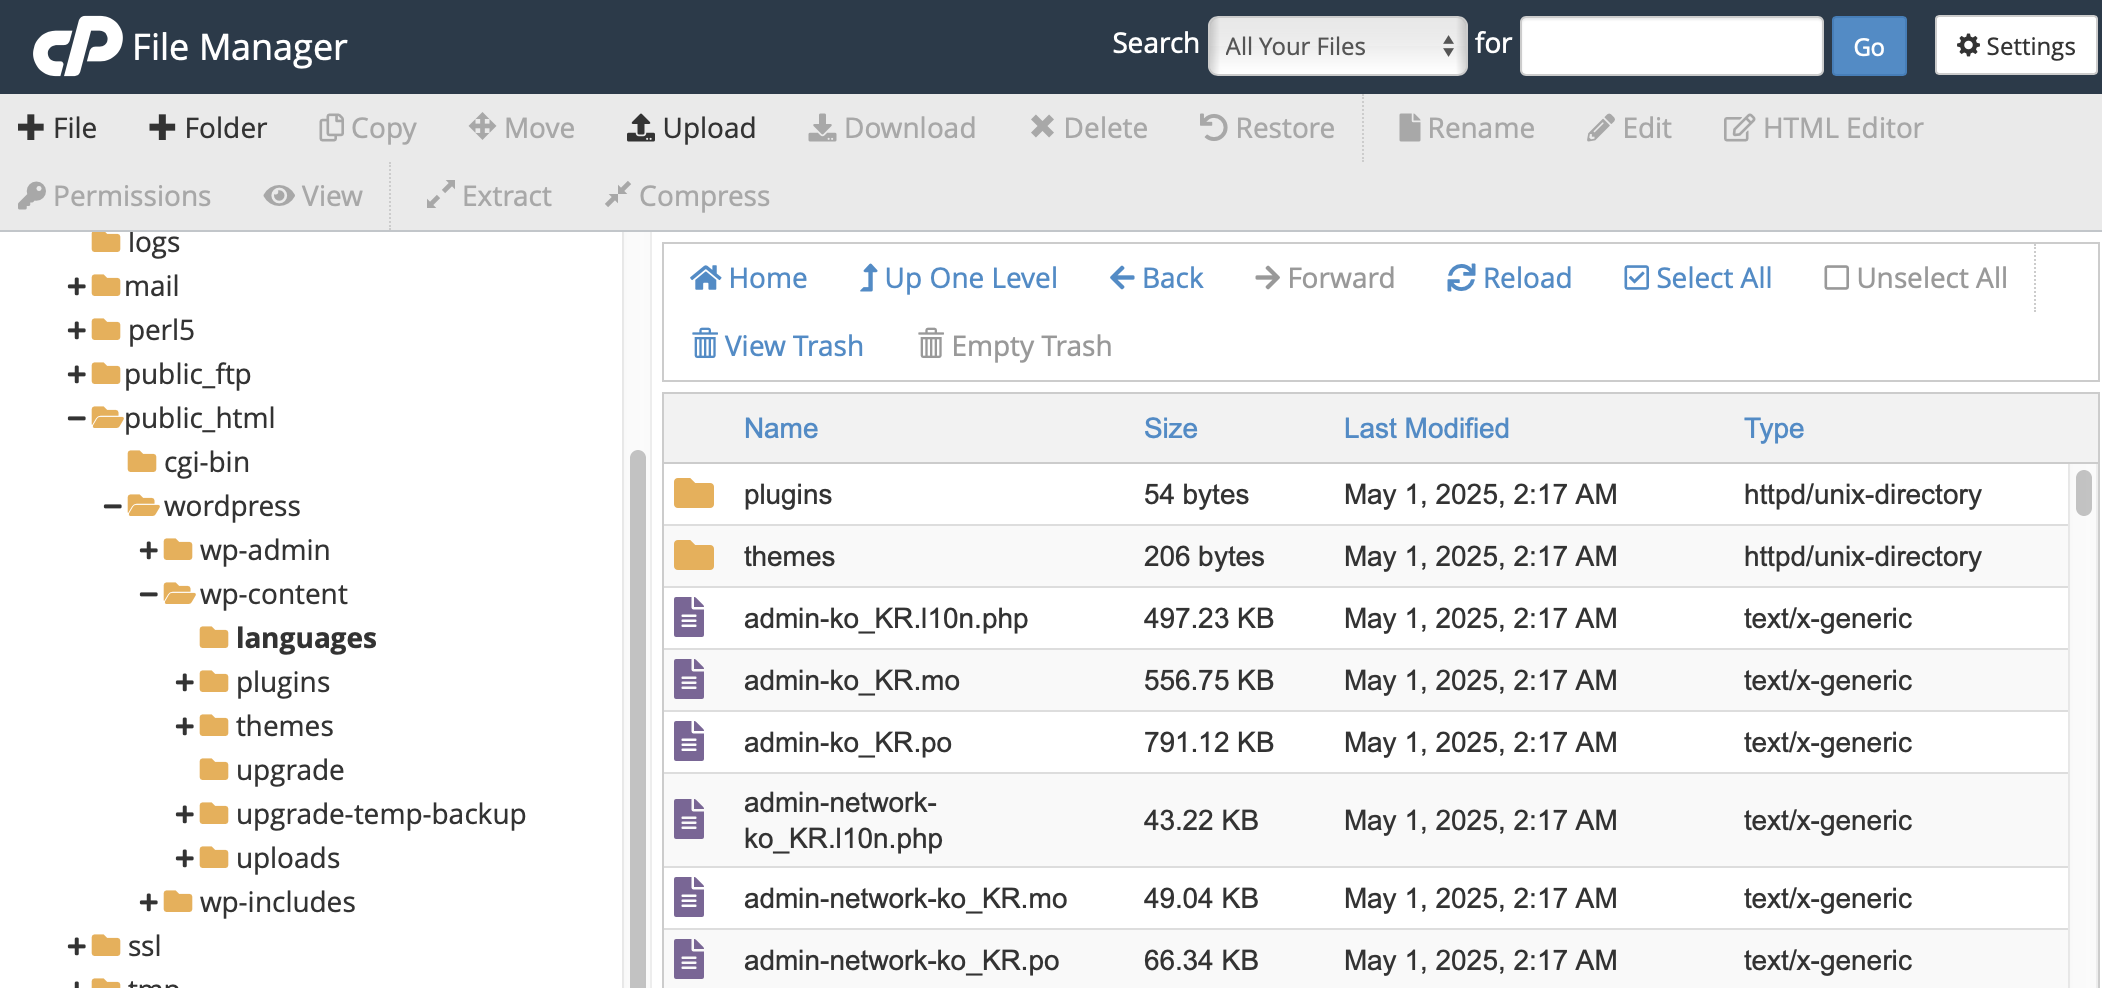This screenshot has width=2102, height=988.
Task: Expand the uploads folder in tree
Action: [184, 858]
